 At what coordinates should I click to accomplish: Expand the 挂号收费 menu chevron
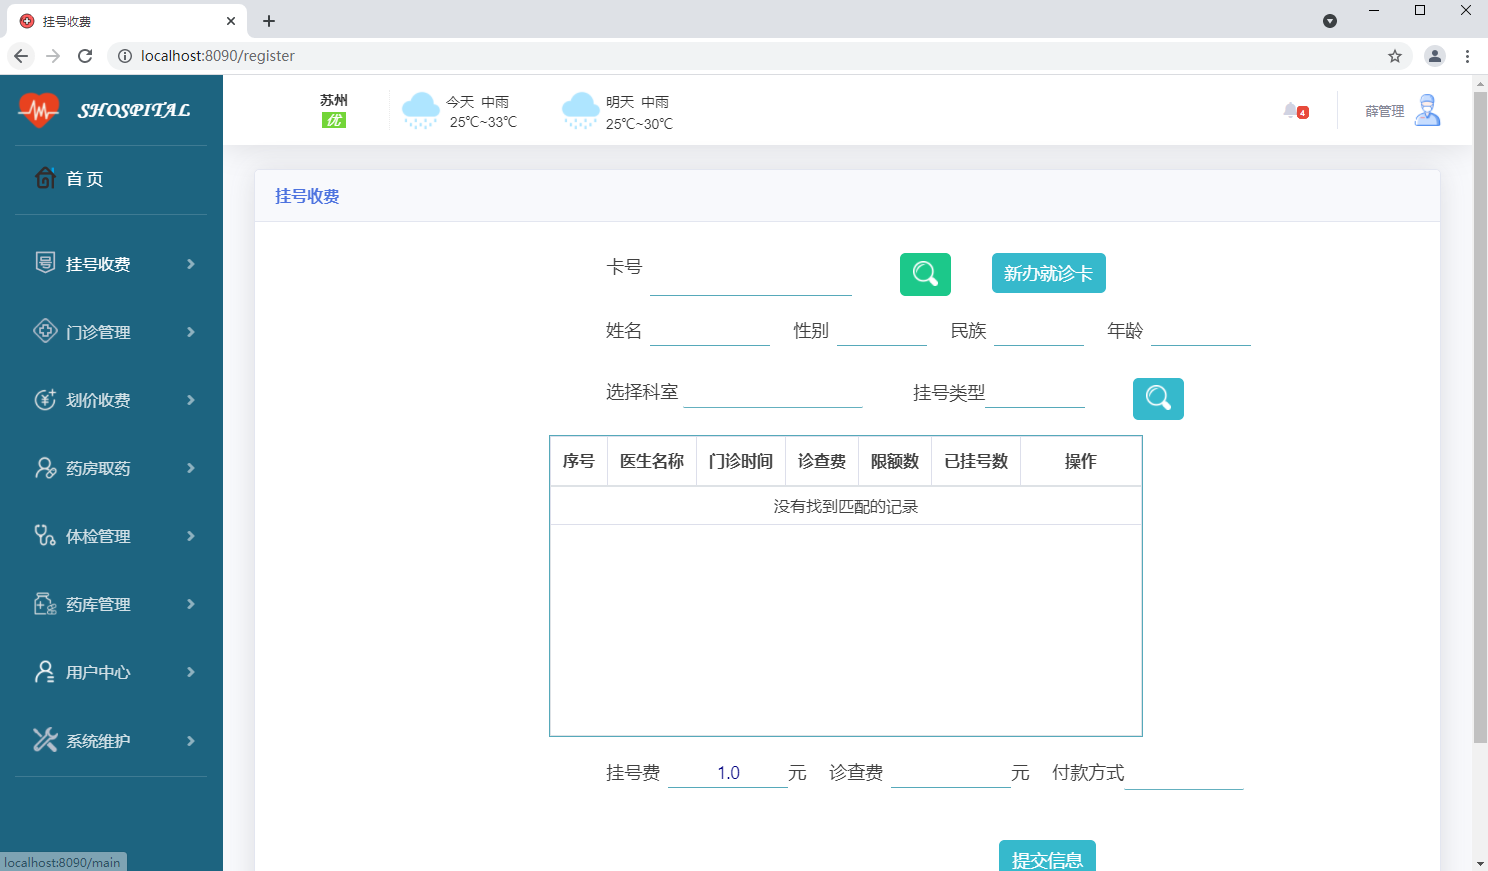coord(190,264)
